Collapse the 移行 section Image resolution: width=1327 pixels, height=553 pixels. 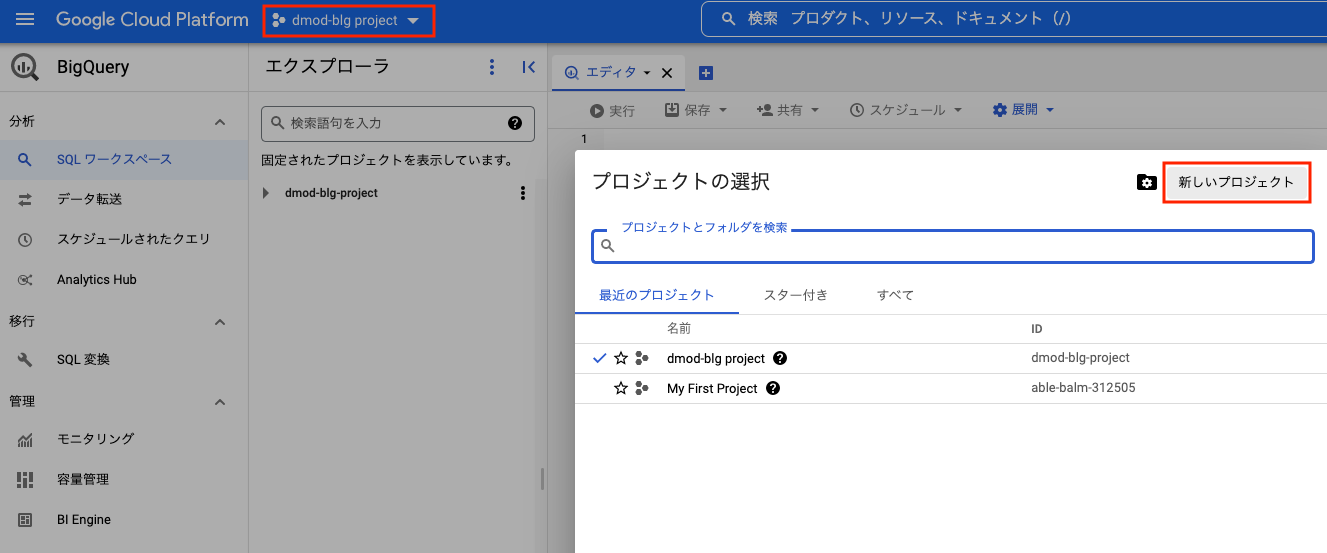click(x=220, y=322)
